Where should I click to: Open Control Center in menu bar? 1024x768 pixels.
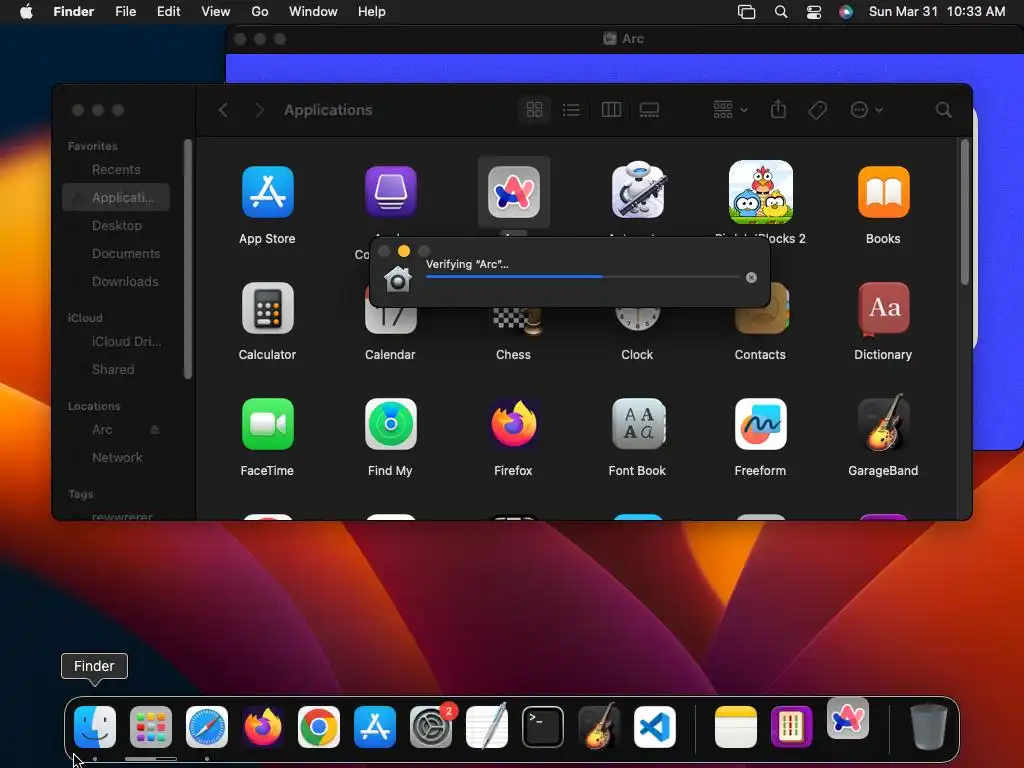814,12
